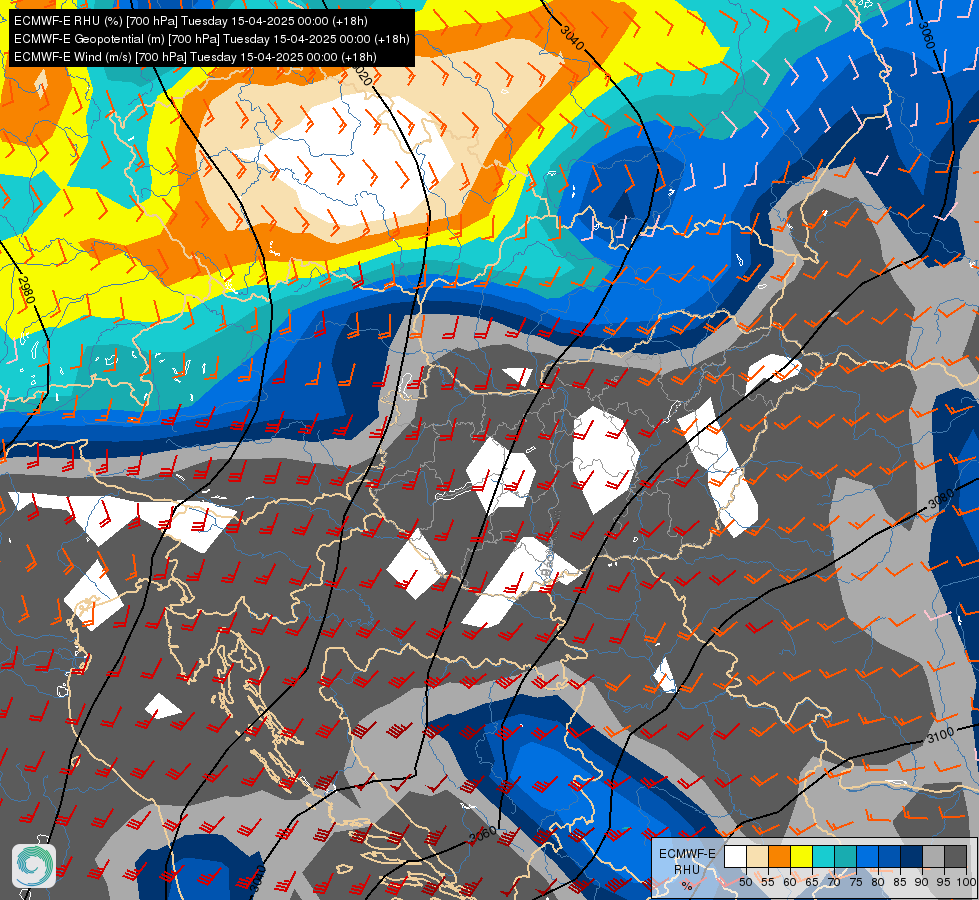This screenshot has width=979, height=900.
Task: Click legend tick label 50
Action: pyautogui.click(x=745, y=882)
